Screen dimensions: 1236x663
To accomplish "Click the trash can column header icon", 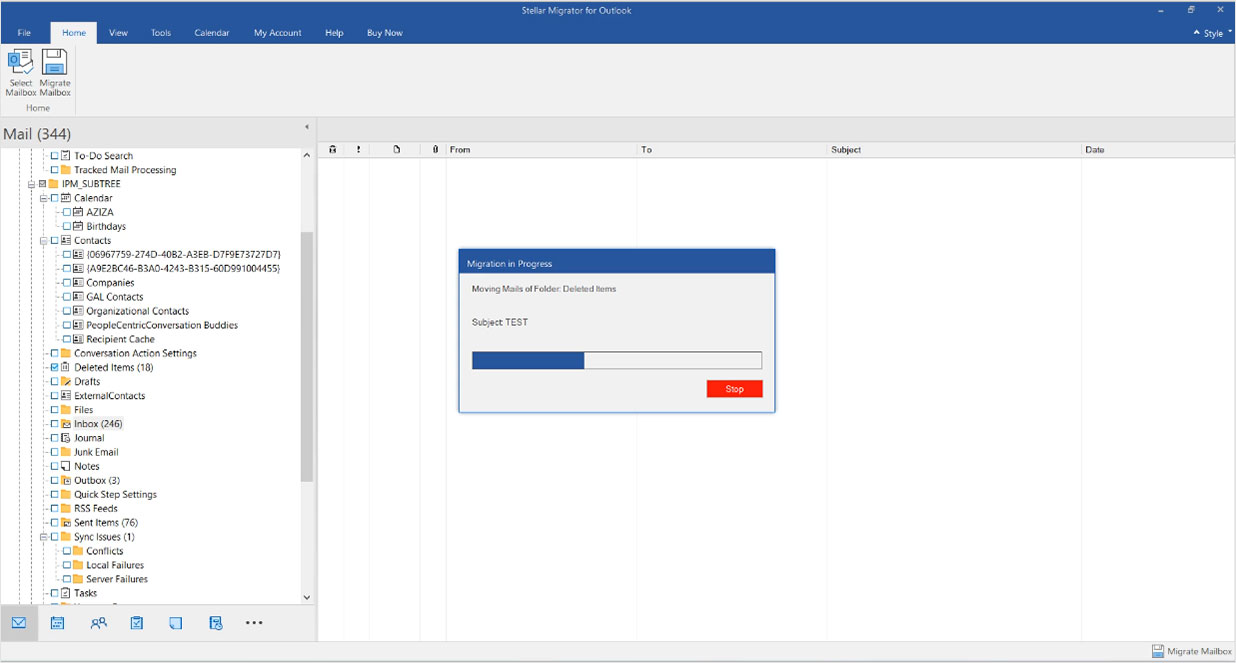I will pos(333,150).
